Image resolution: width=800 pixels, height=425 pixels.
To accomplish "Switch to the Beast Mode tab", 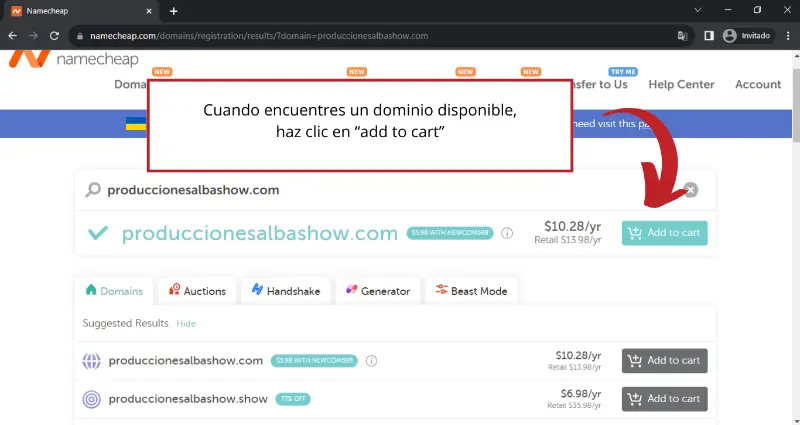I will 471,291.
